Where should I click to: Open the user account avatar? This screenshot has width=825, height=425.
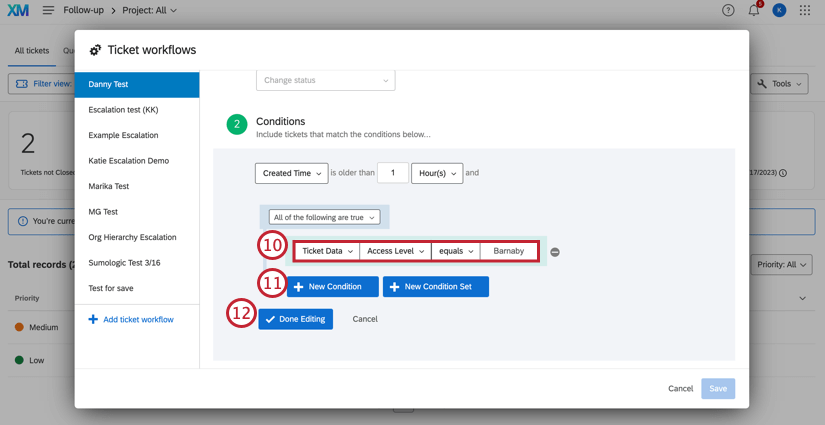point(779,10)
